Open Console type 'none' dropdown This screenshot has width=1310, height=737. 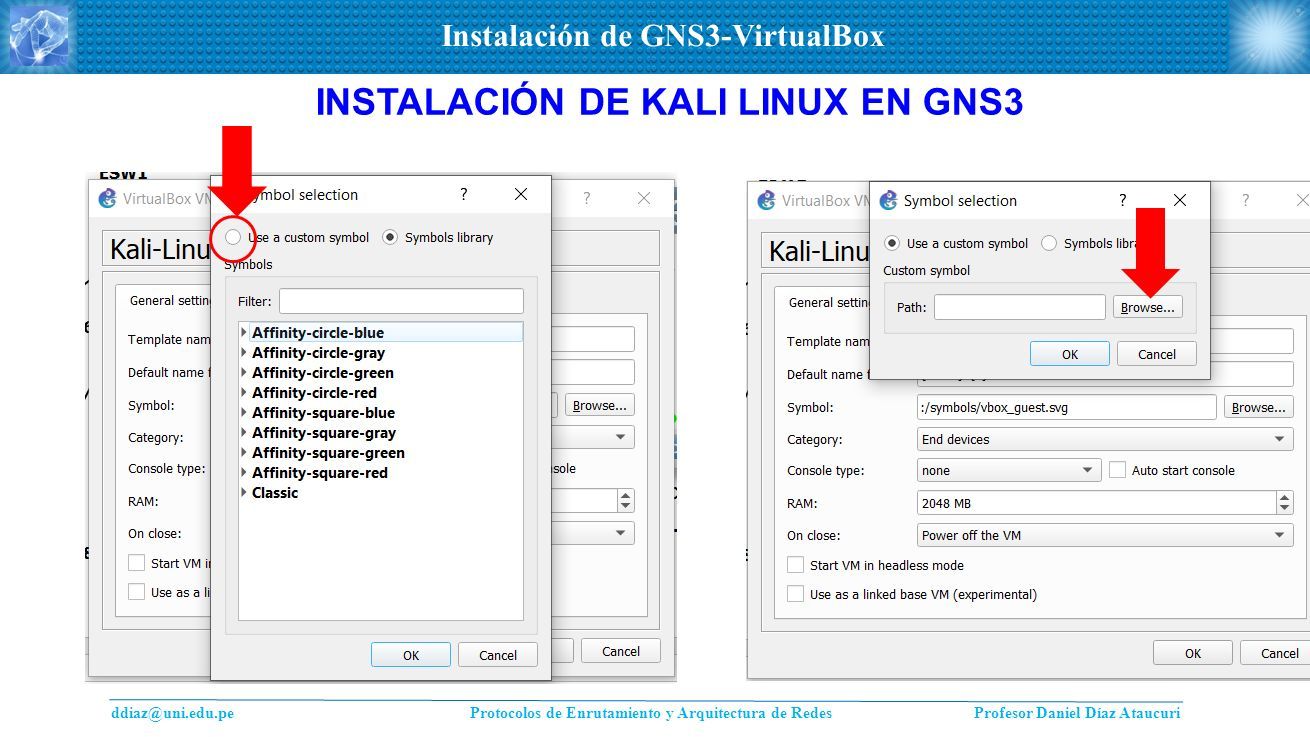tap(1009, 470)
